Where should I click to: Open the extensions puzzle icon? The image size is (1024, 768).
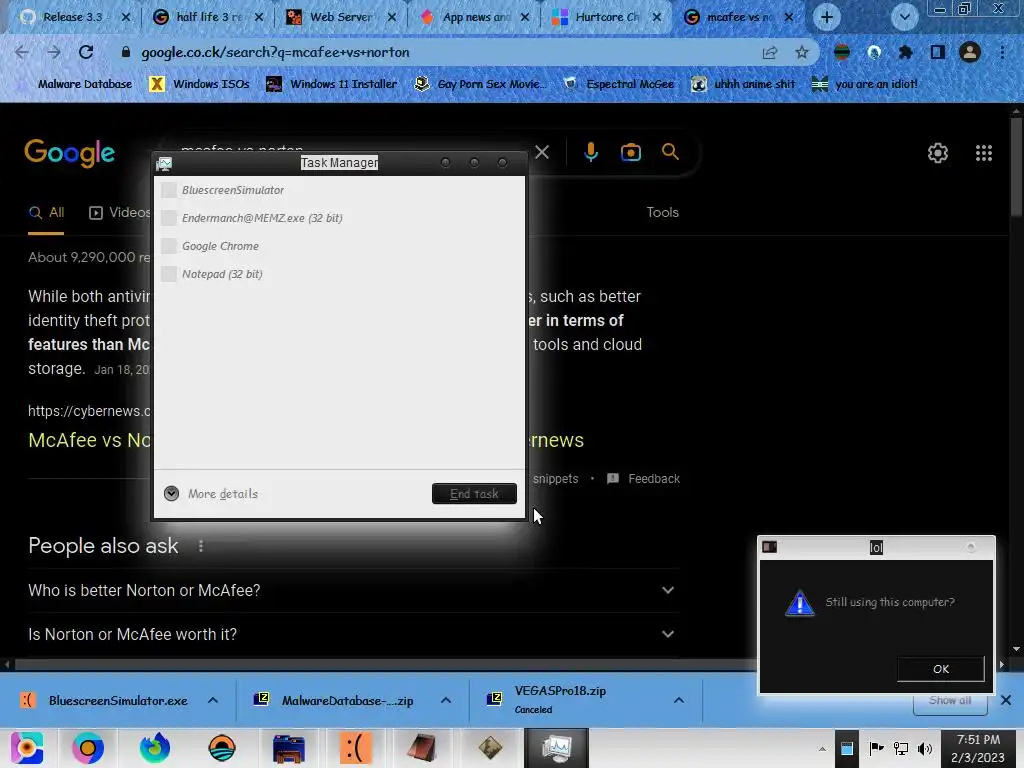(x=905, y=52)
